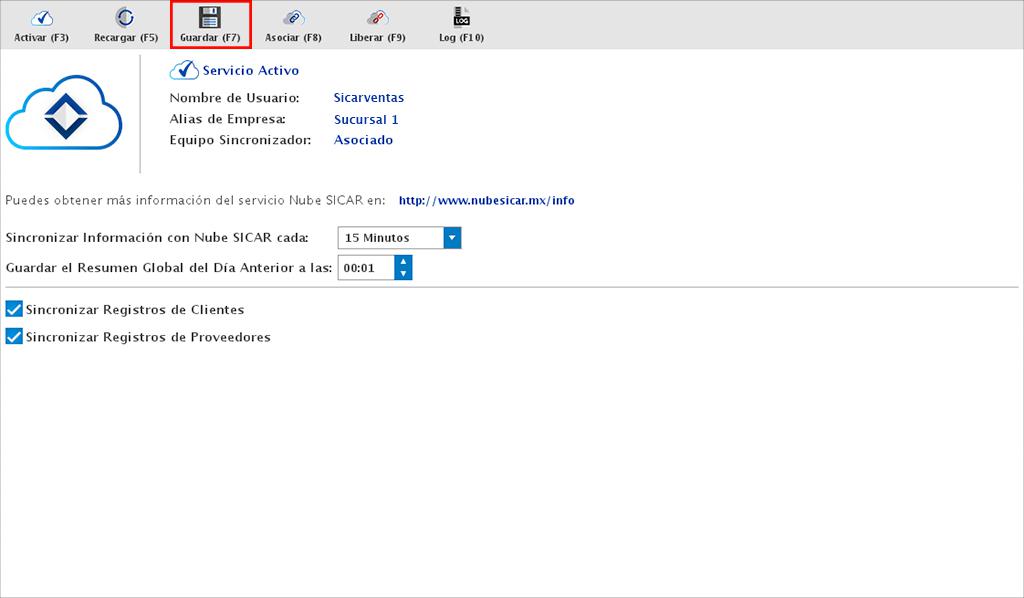
Task: Increase the Resumen Global time with up arrow
Action: 403,262
